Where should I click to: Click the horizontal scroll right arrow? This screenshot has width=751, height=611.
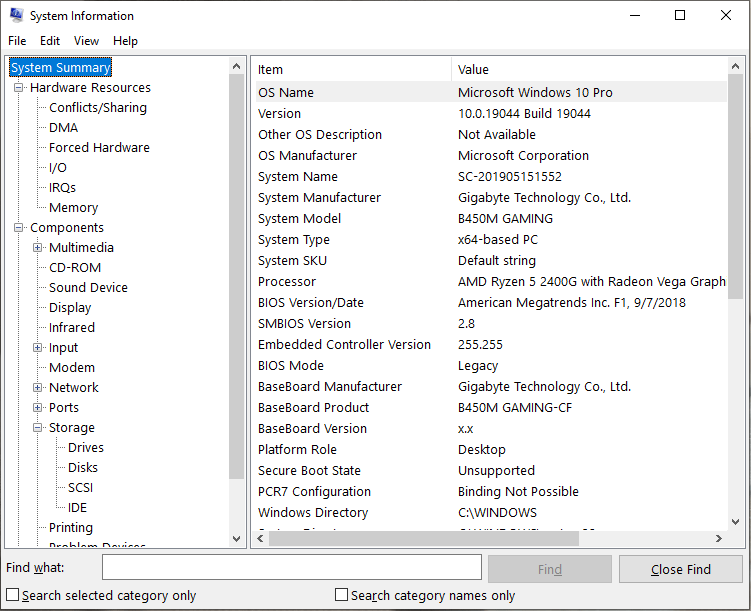click(718, 538)
